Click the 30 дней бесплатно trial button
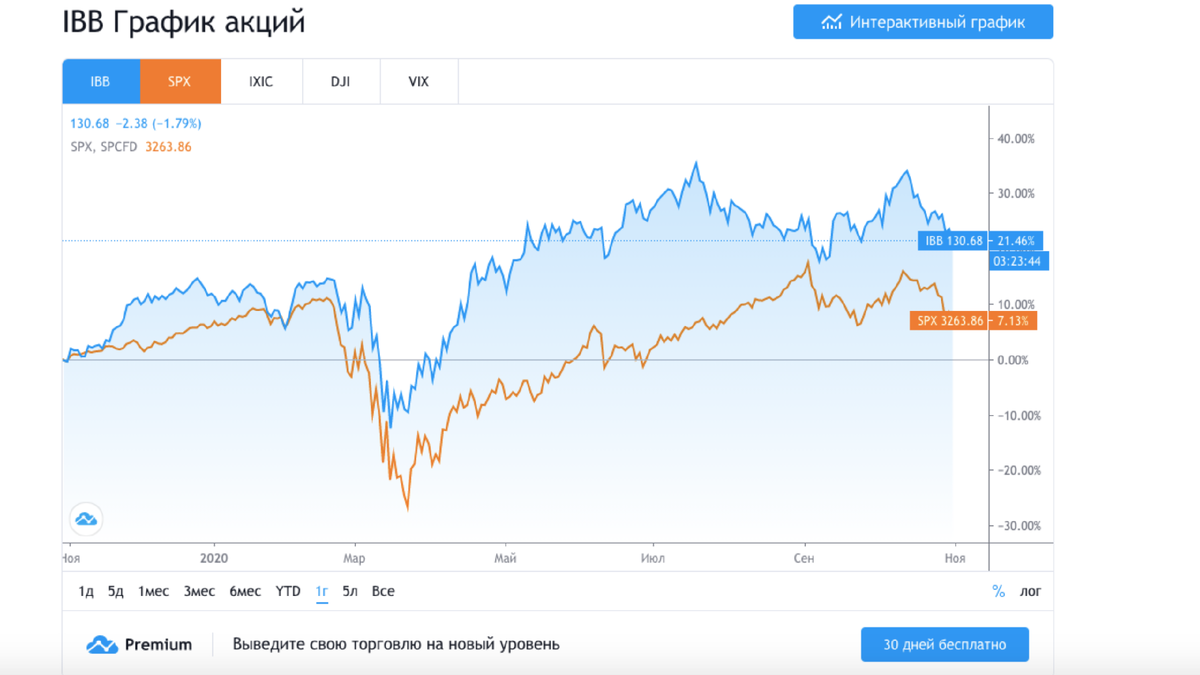This screenshot has width=1200, height=675. point(944,644)
